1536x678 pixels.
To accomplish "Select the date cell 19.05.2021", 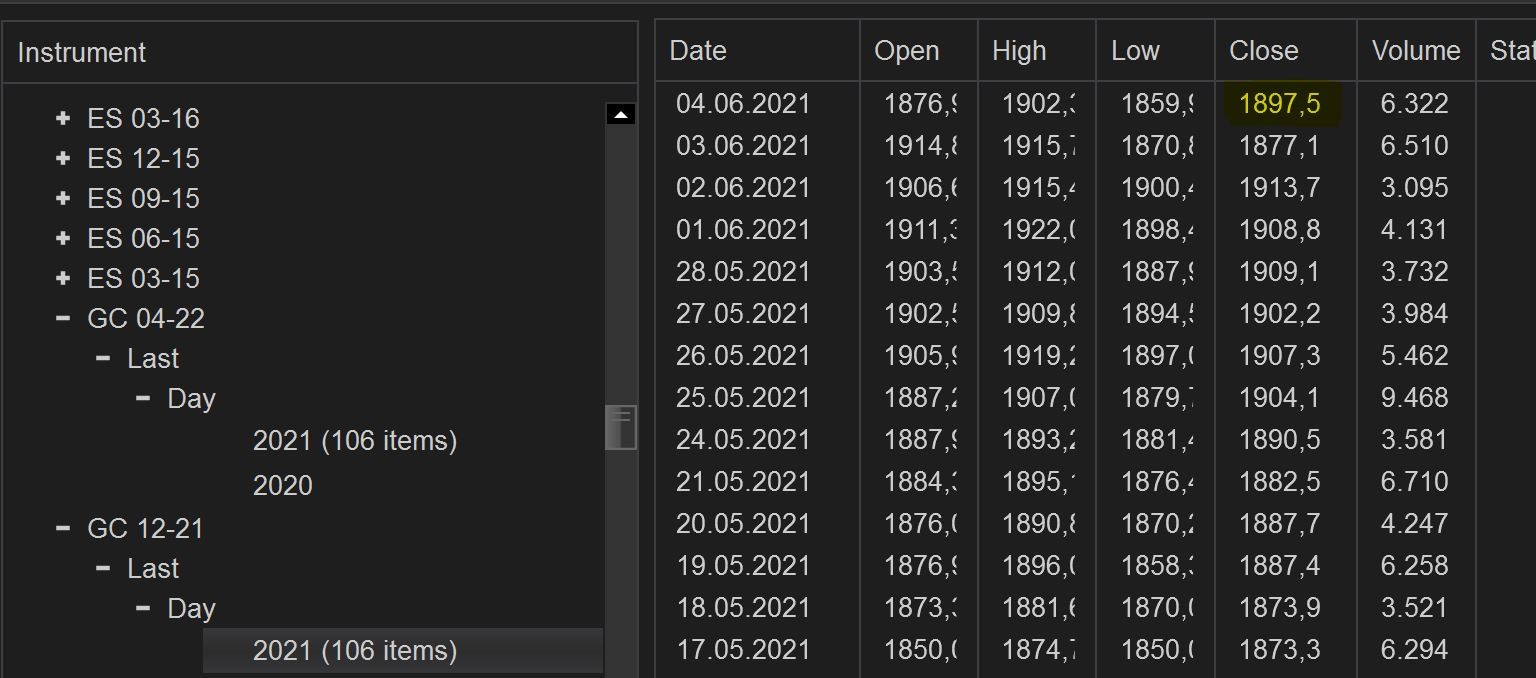I will pyautogui.click(x=743, y=566).
